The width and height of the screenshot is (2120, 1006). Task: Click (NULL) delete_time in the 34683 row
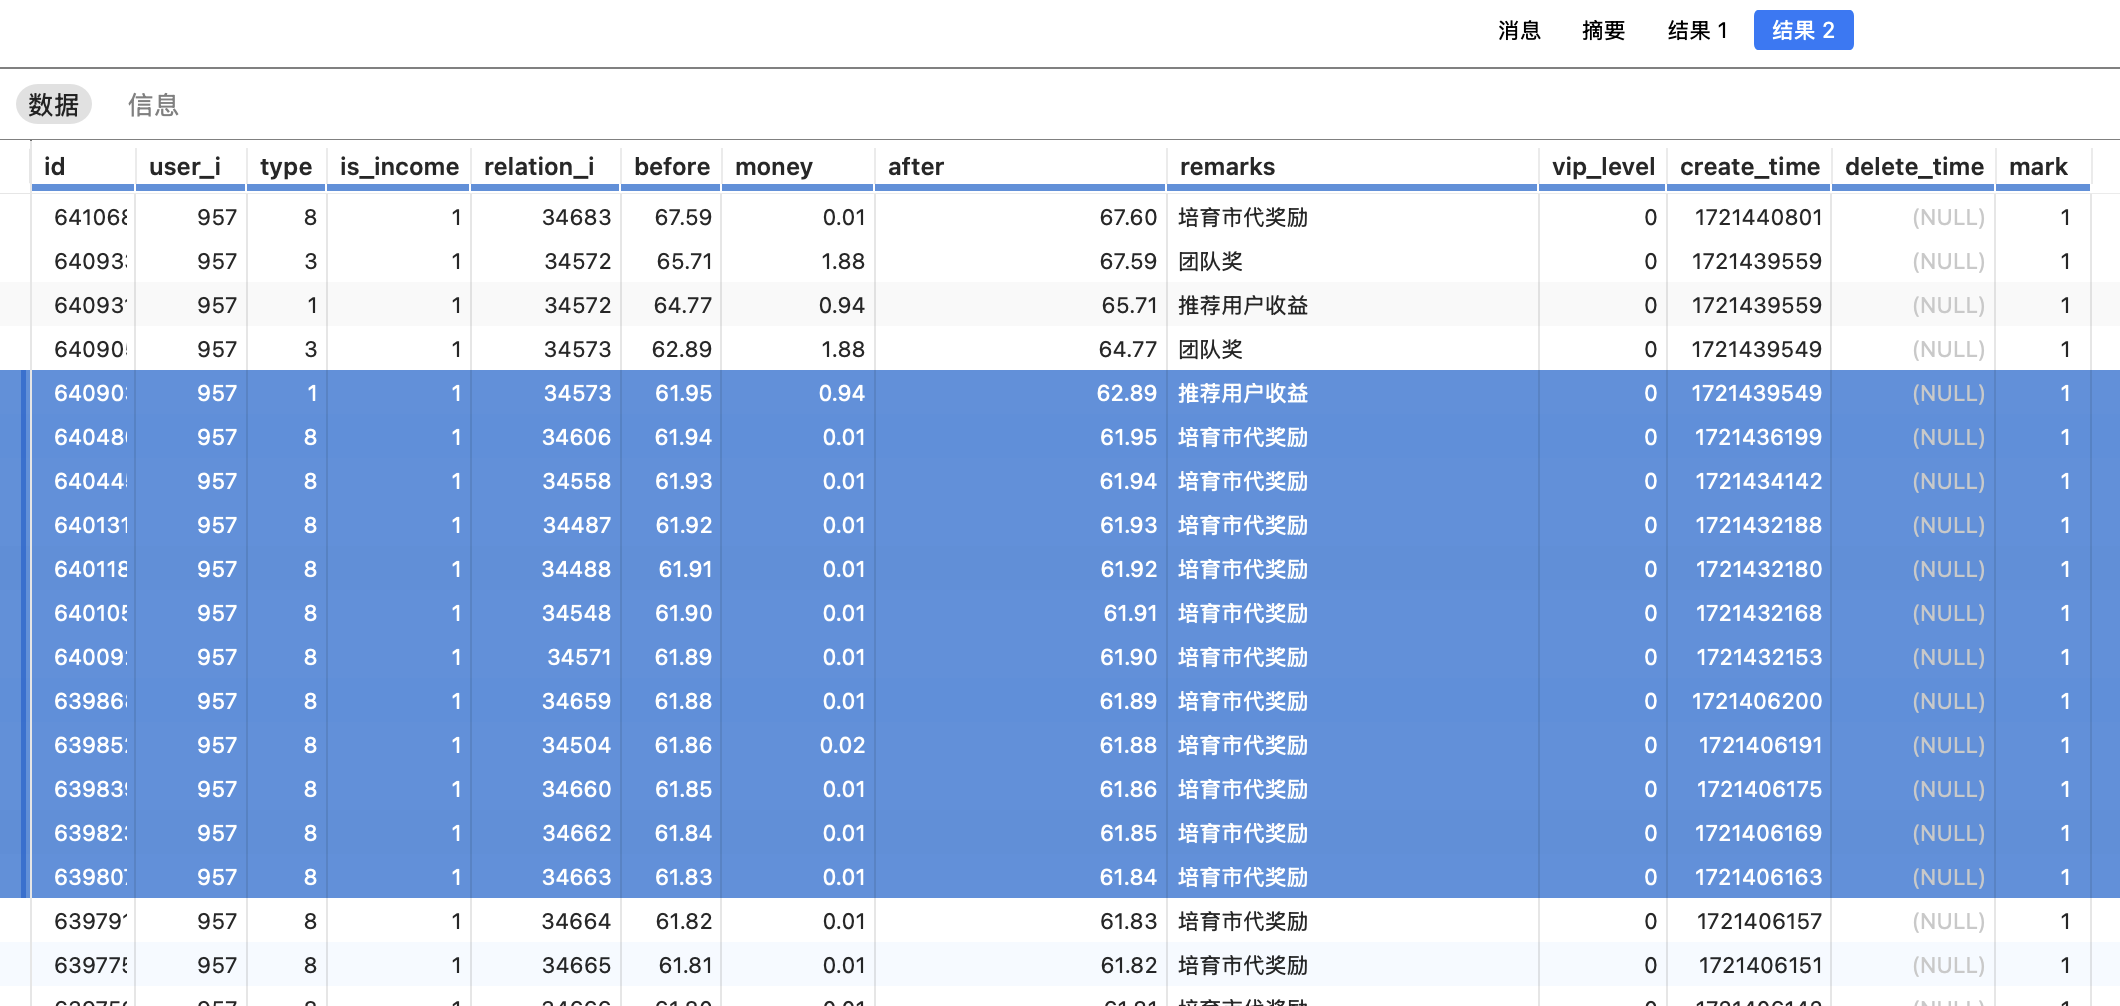[x=1948, y=218]
